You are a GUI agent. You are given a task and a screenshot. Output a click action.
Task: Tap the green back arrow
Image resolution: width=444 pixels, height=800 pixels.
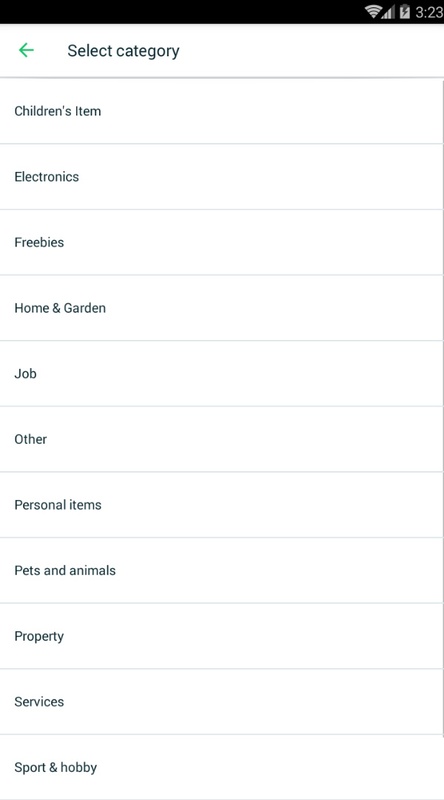(26, 50)
